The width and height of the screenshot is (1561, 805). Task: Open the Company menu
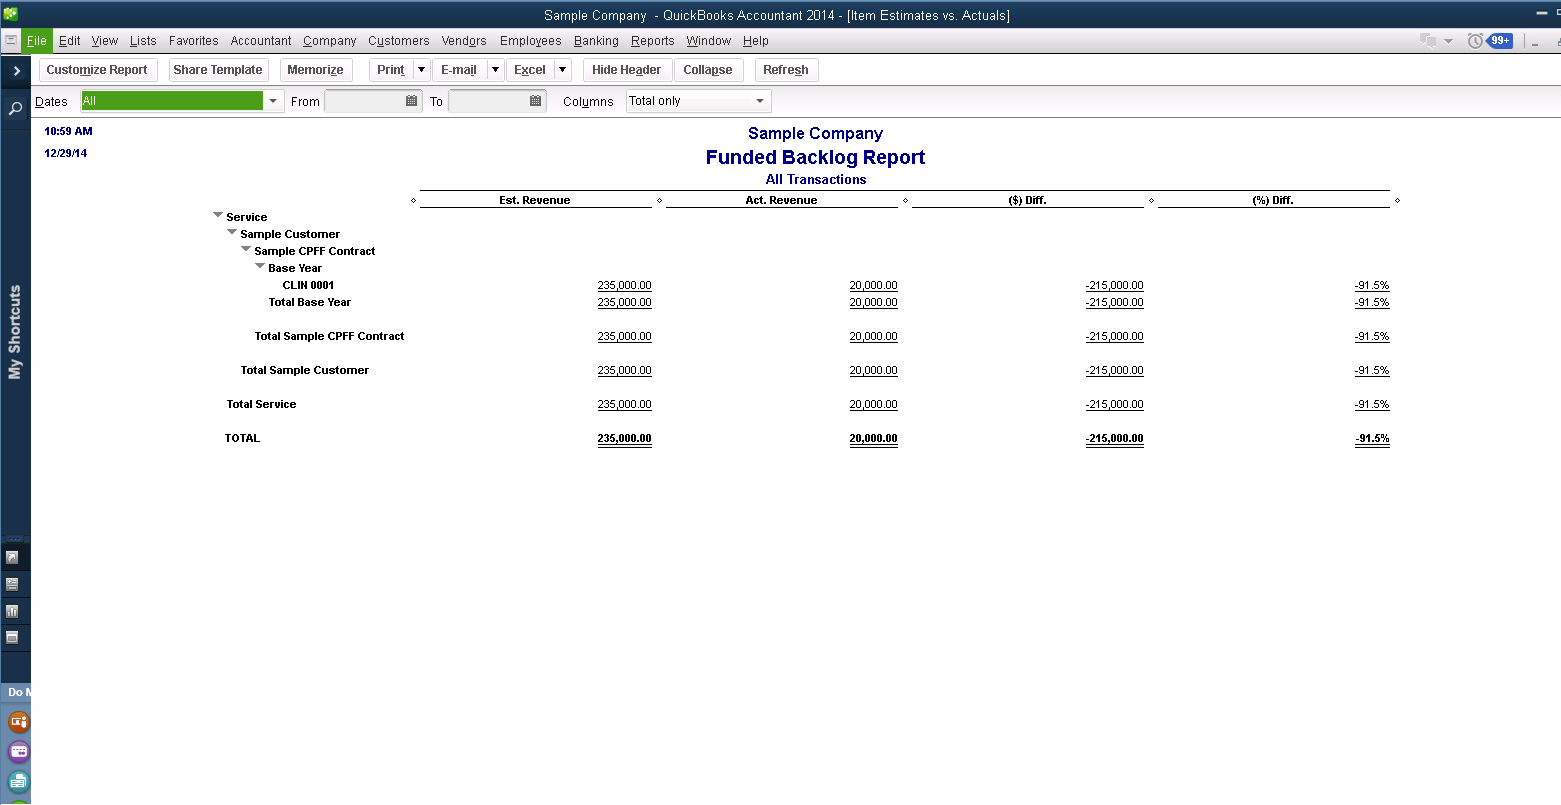coord(330,41)
